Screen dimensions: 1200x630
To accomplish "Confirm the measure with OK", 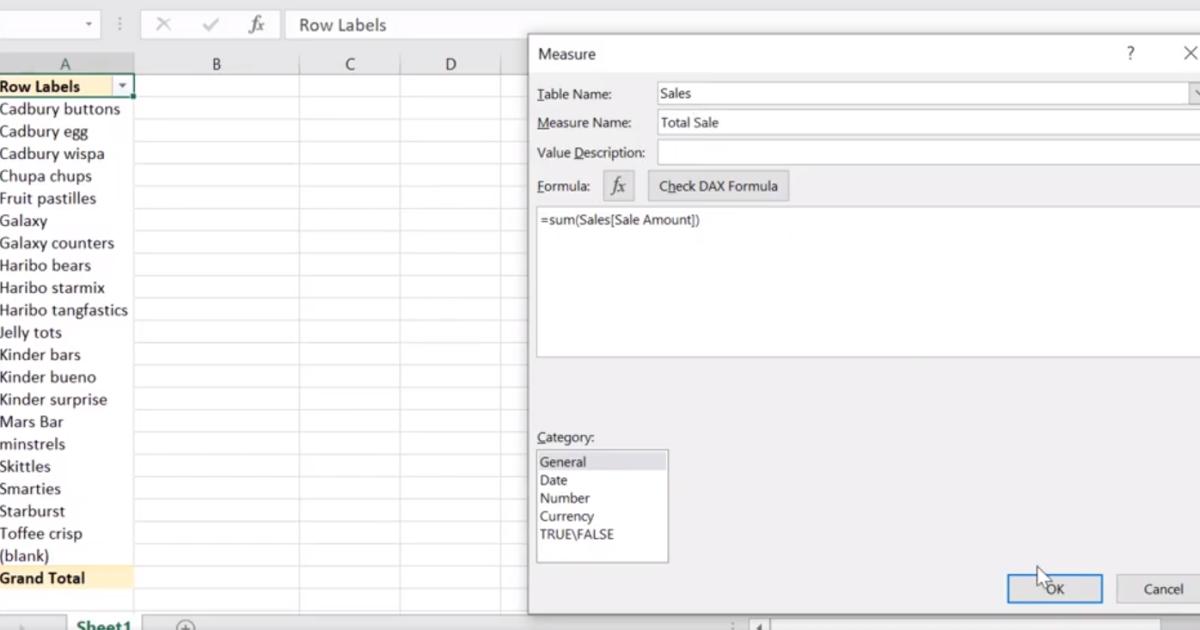I will [x=1054, y=588].
